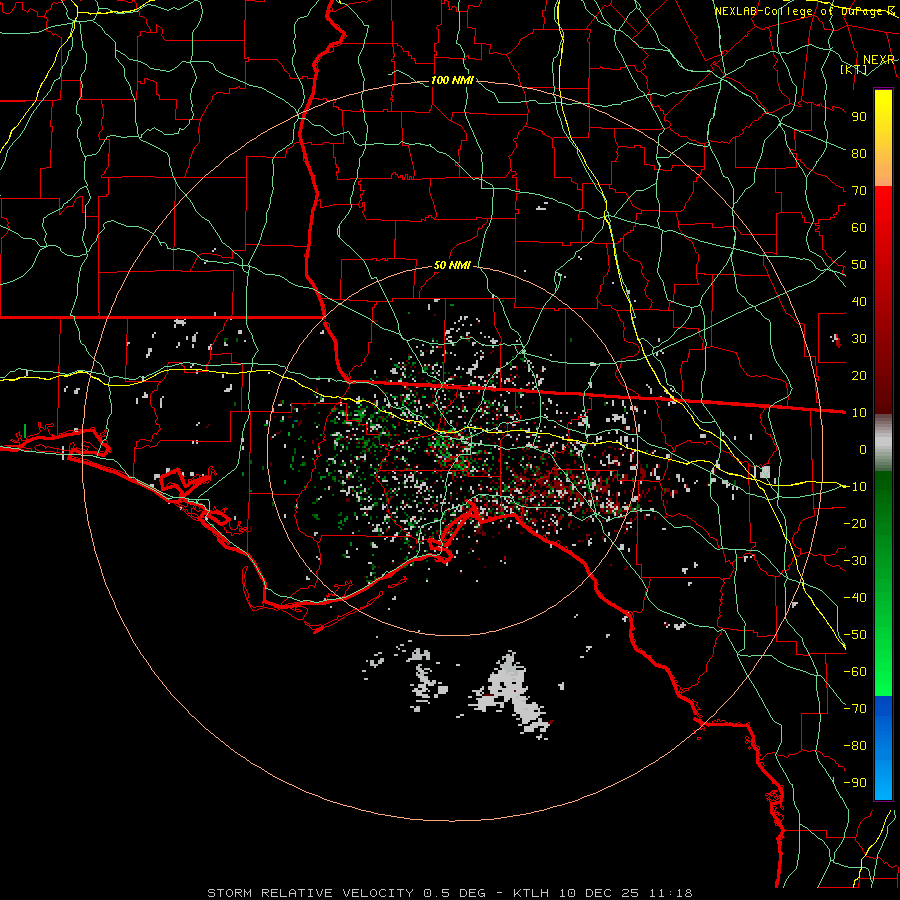Click the [KT] units label
Screen dimensions: 900x900
854,70
